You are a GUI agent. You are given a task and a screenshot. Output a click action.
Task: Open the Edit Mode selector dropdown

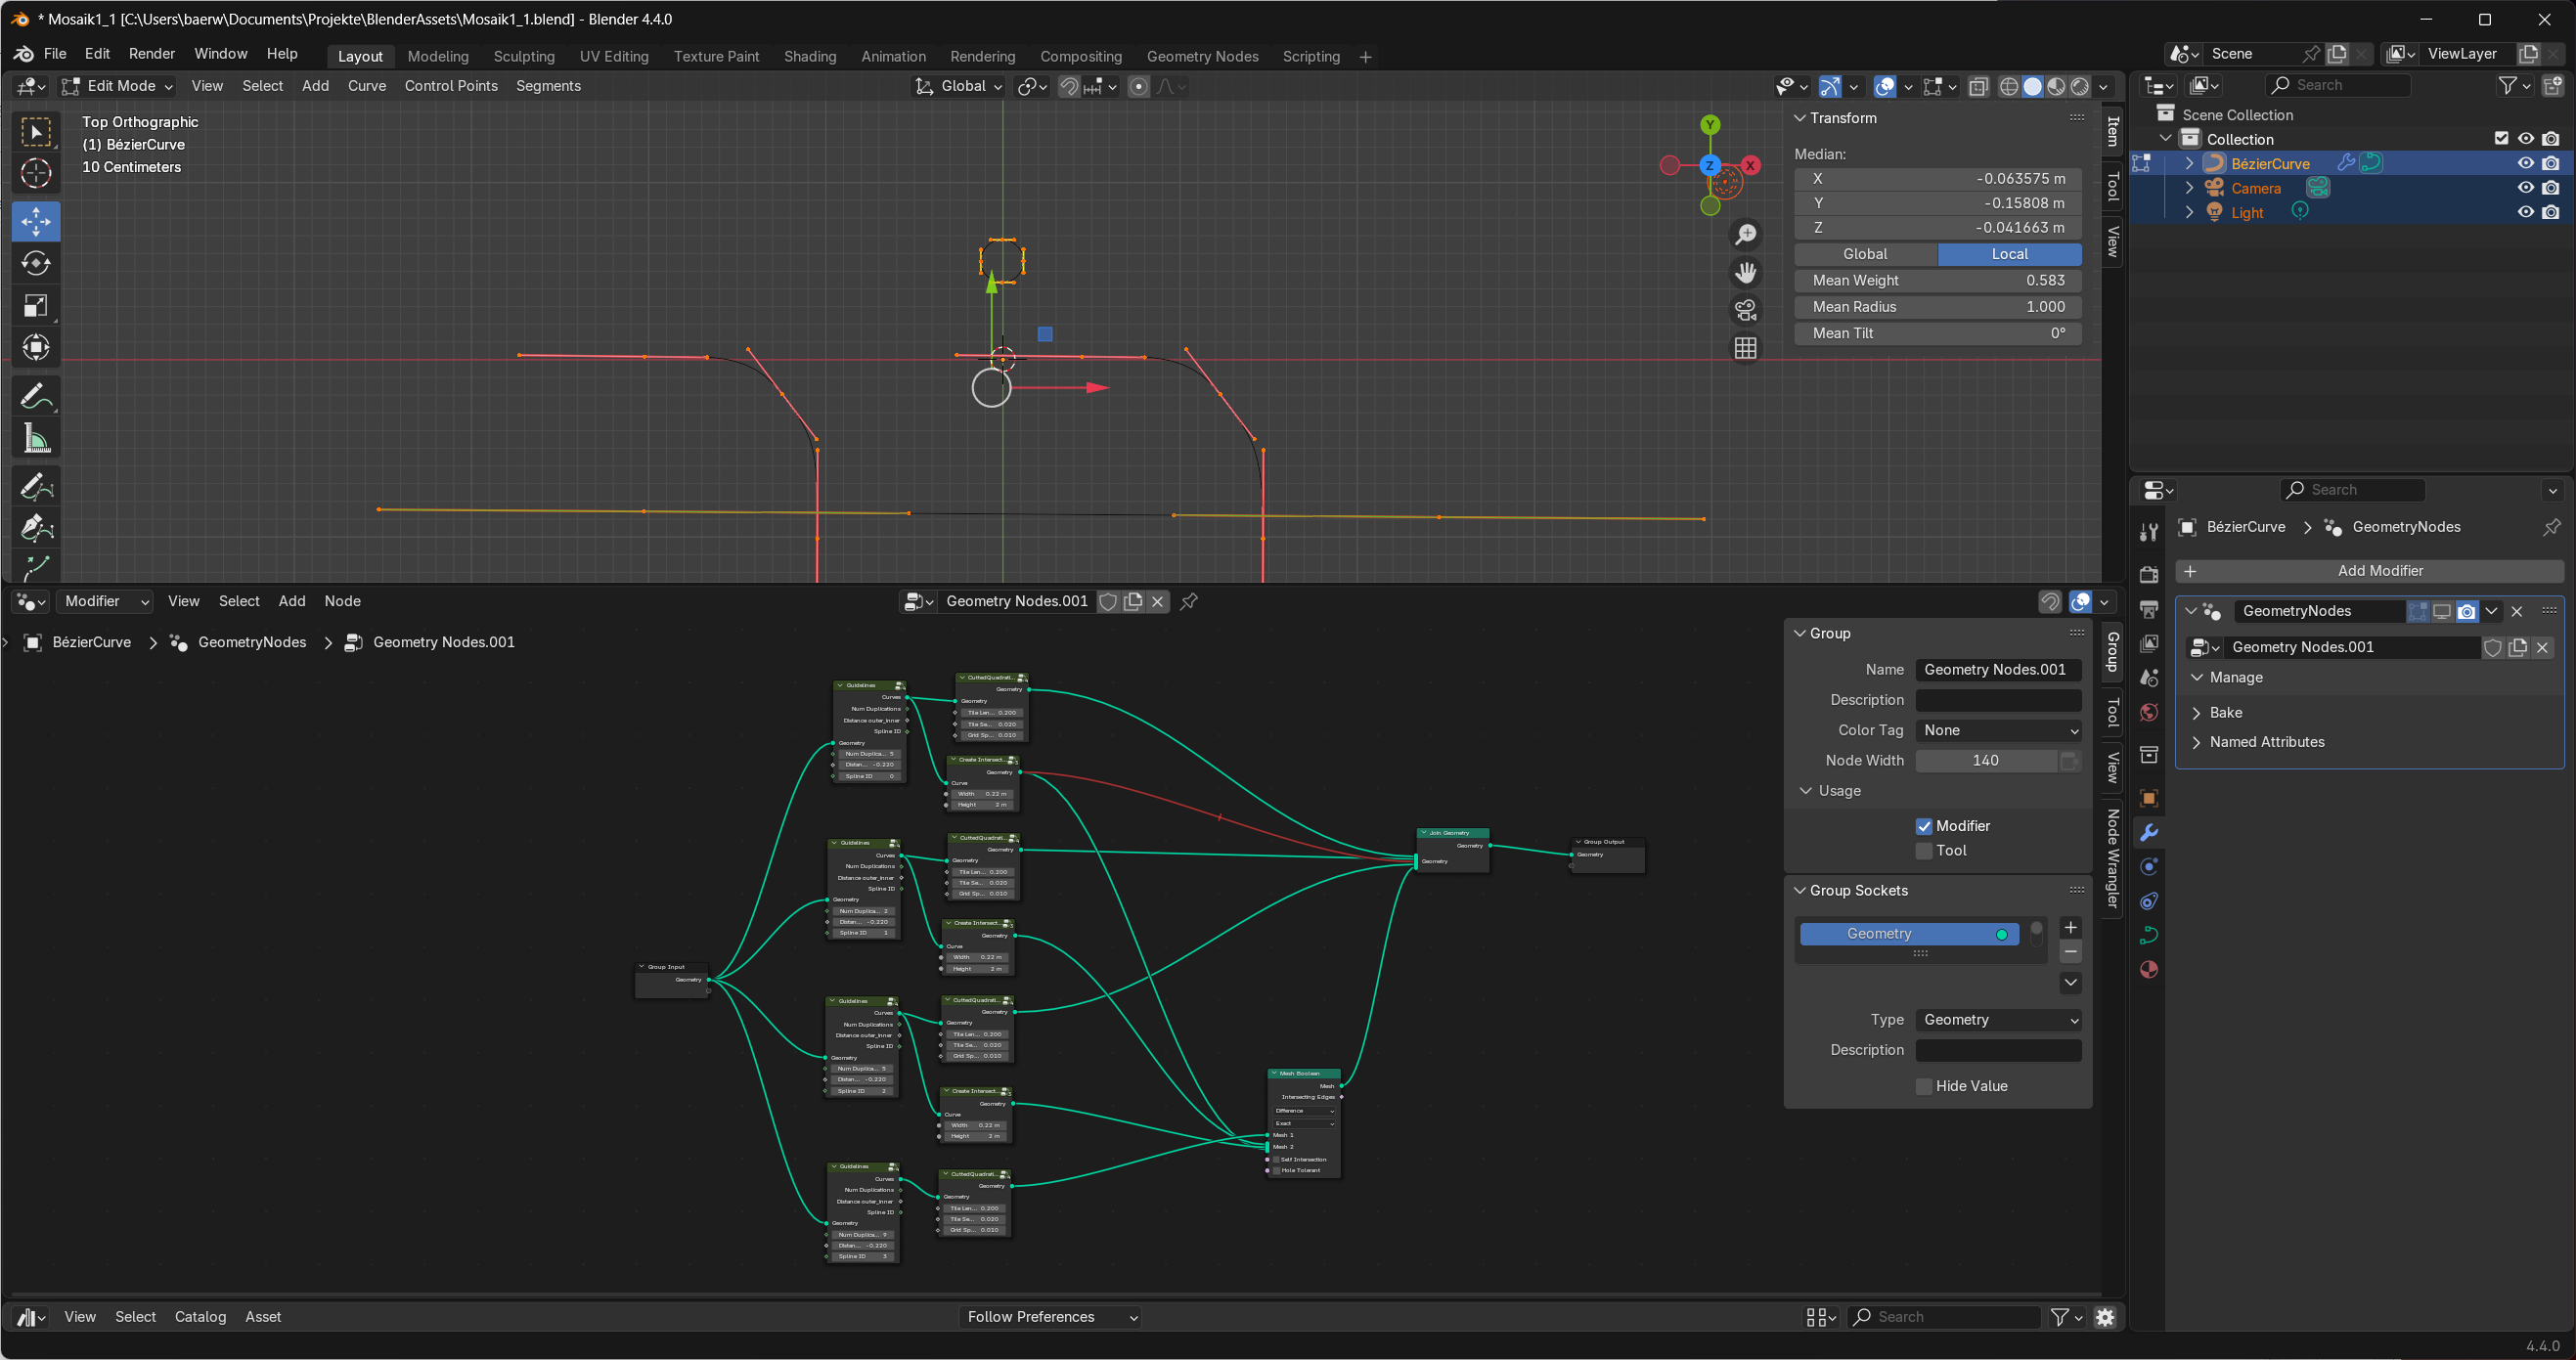click(117, 86)
